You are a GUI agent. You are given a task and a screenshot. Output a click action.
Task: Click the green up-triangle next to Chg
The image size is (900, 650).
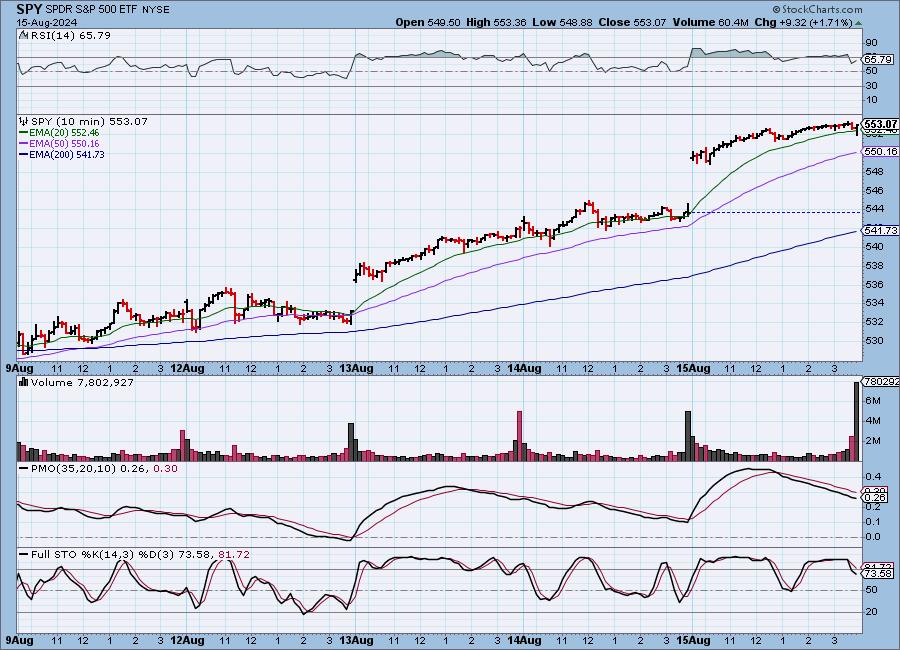(858, 23)
